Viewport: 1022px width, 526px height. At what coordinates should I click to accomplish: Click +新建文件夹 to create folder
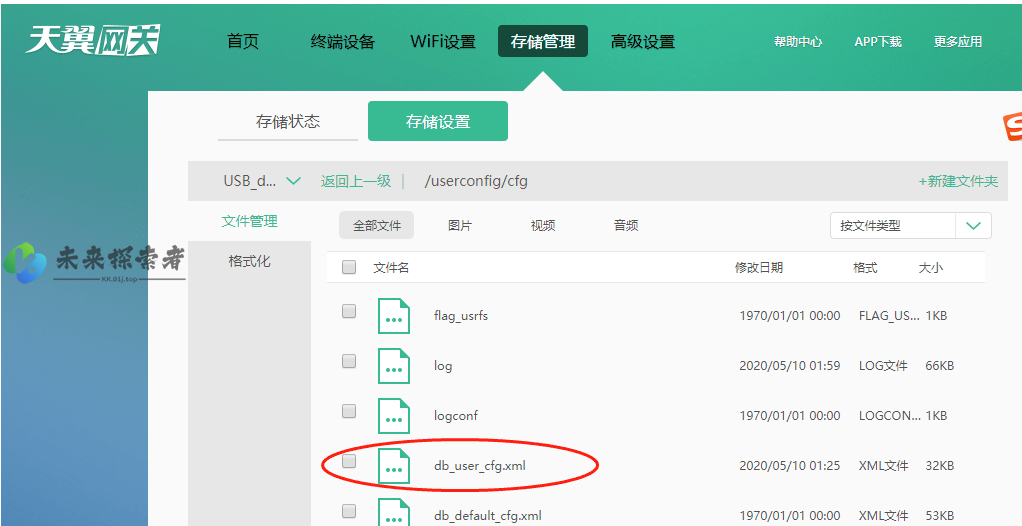pyautogui.click(x=958, y=181)
